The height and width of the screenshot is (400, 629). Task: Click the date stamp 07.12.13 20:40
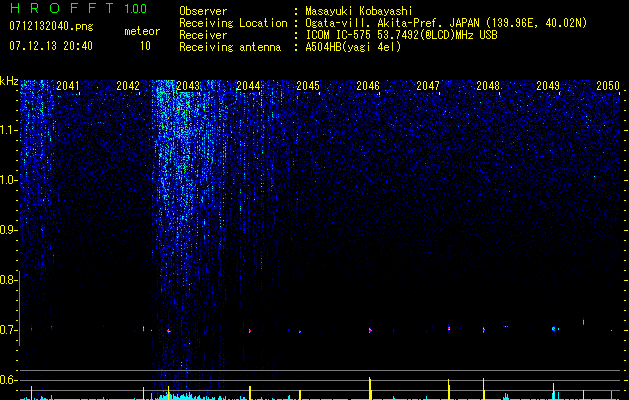[51, 46]
